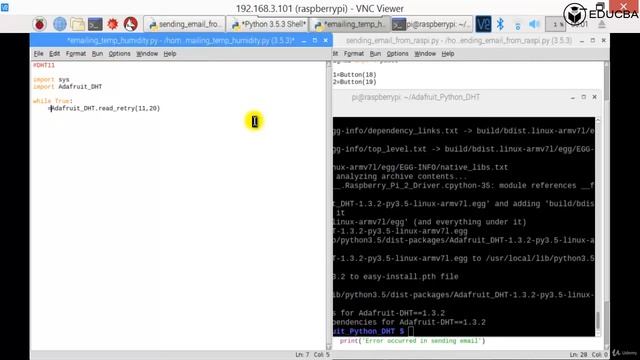Switch to pi@raspberrypi terminal taskbar window
The width and height of the screenshot is (640, 360).
coord(432,24)
